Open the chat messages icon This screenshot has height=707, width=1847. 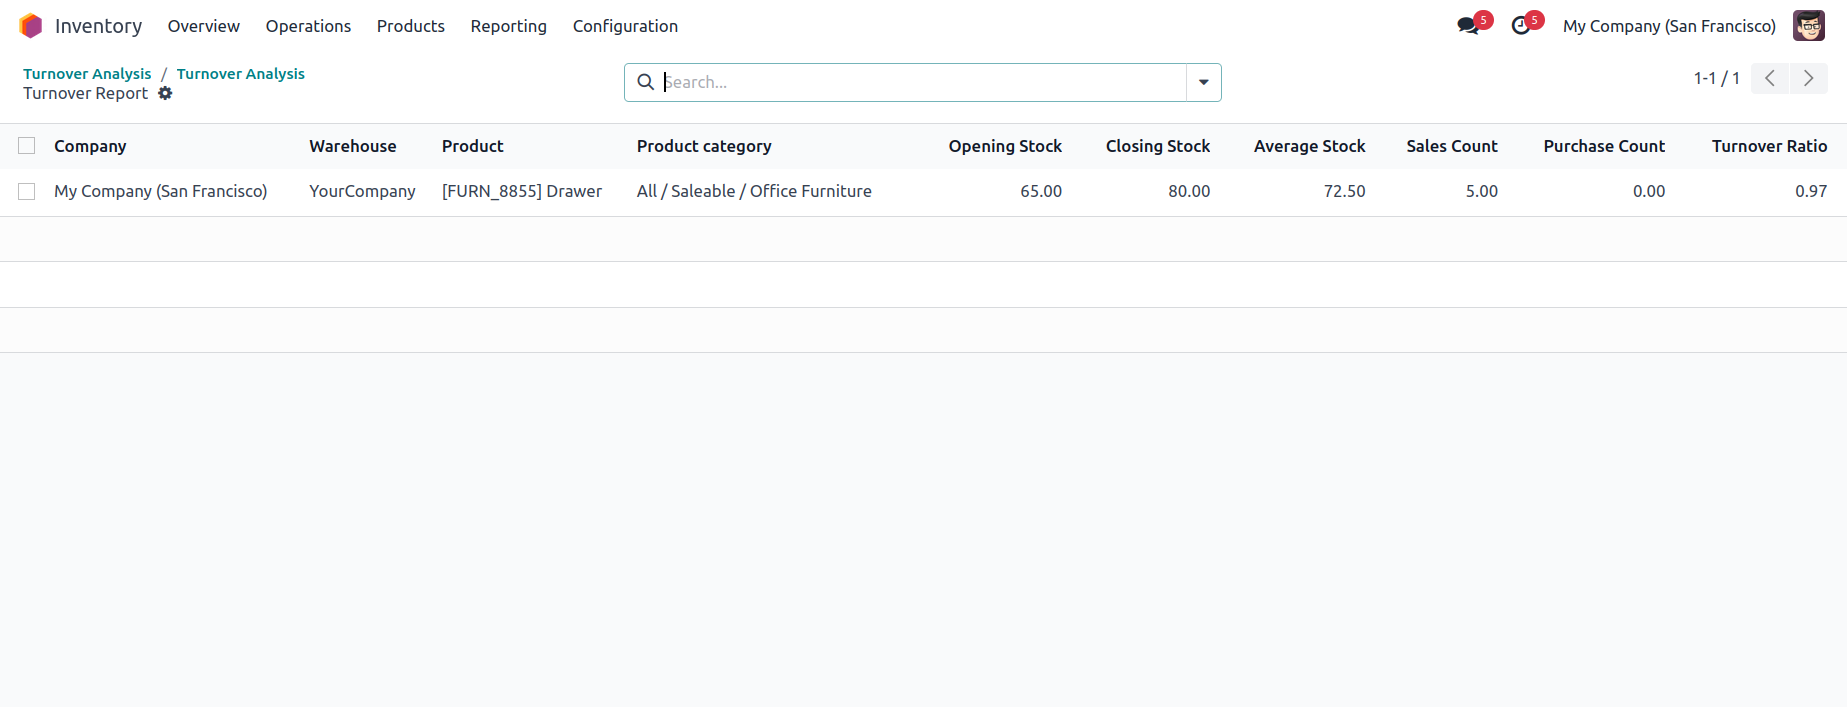pyautogui.click(x=1468, y=26)
